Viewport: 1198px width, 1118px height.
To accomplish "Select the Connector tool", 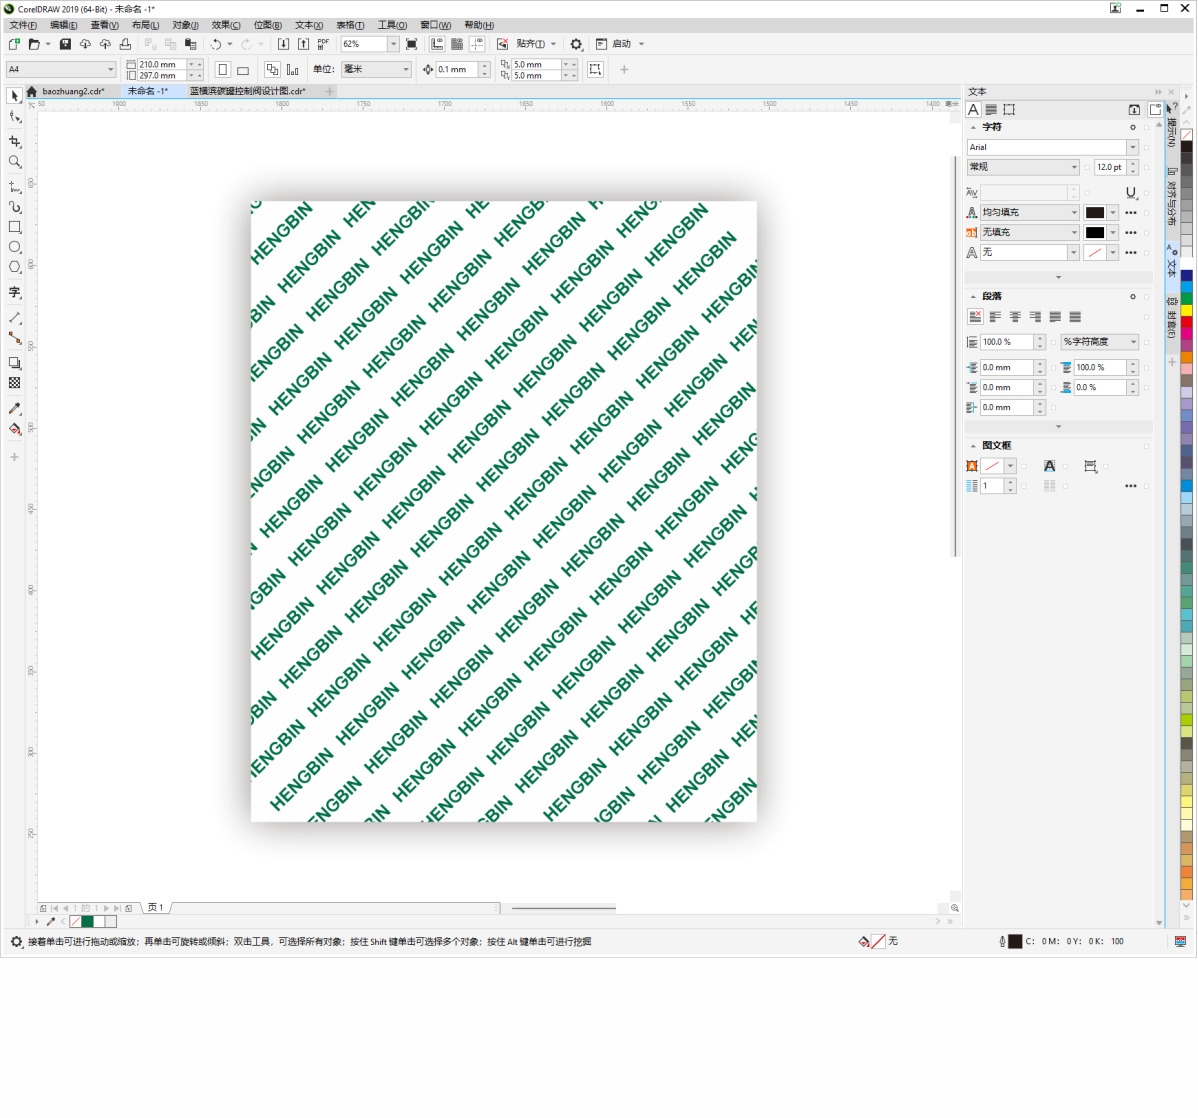I will [15, 338].
